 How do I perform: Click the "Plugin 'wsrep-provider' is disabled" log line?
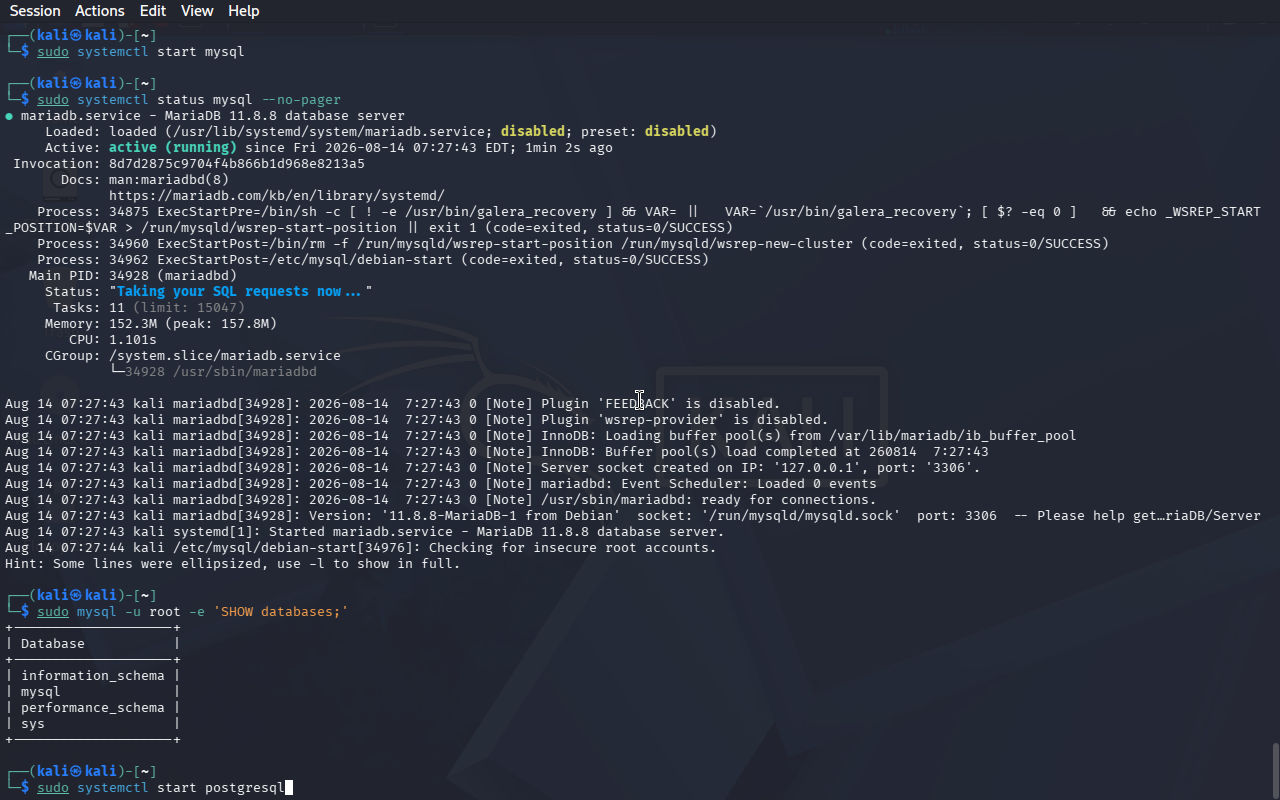click(x=416, y=420)
